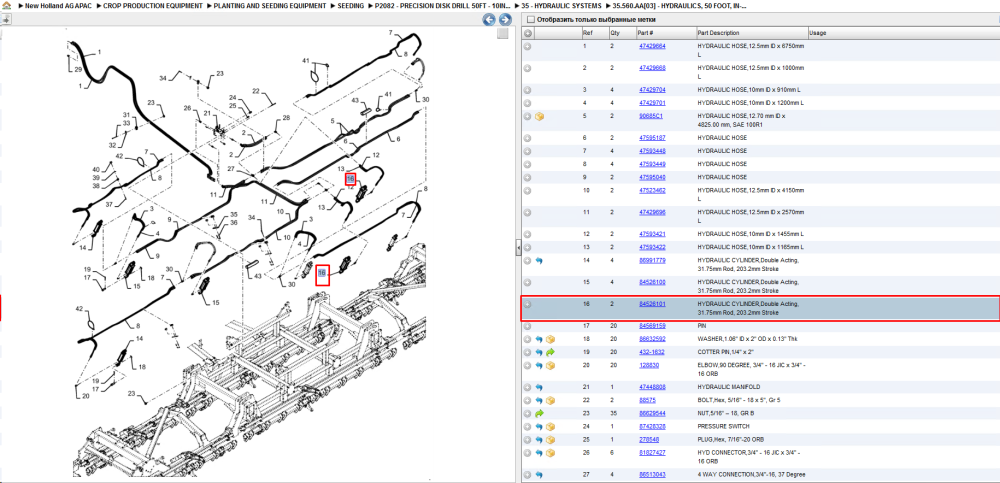Open part number 47429688 link
This screenshot has height=483, width=1000.
(x=652, y=68)
